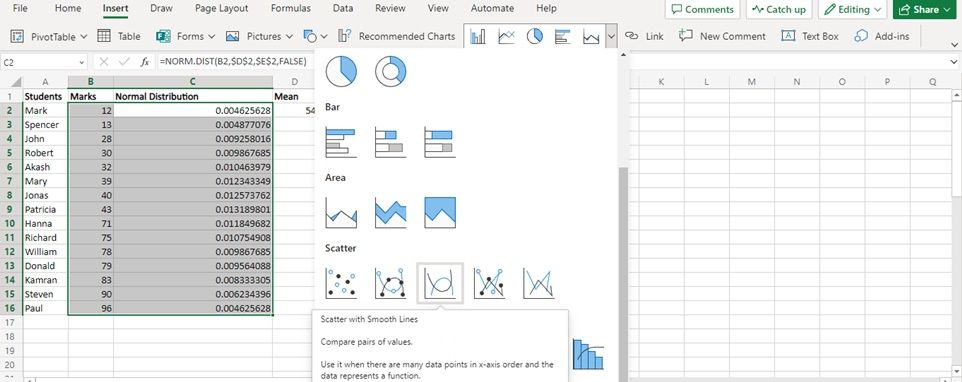Choose the Bar chart ribbon icon
This screenshot has width=962, height=382.
563,37
